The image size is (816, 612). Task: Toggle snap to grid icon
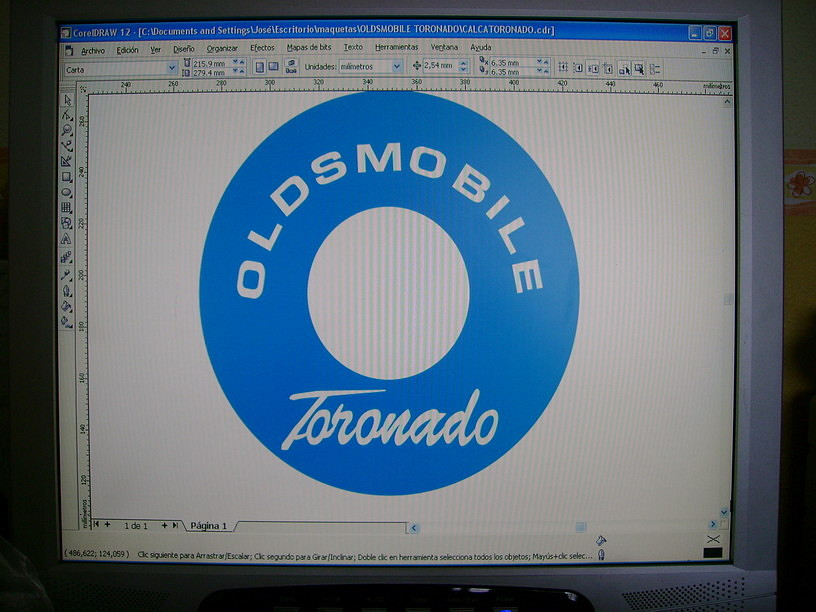tap(563, 67)
